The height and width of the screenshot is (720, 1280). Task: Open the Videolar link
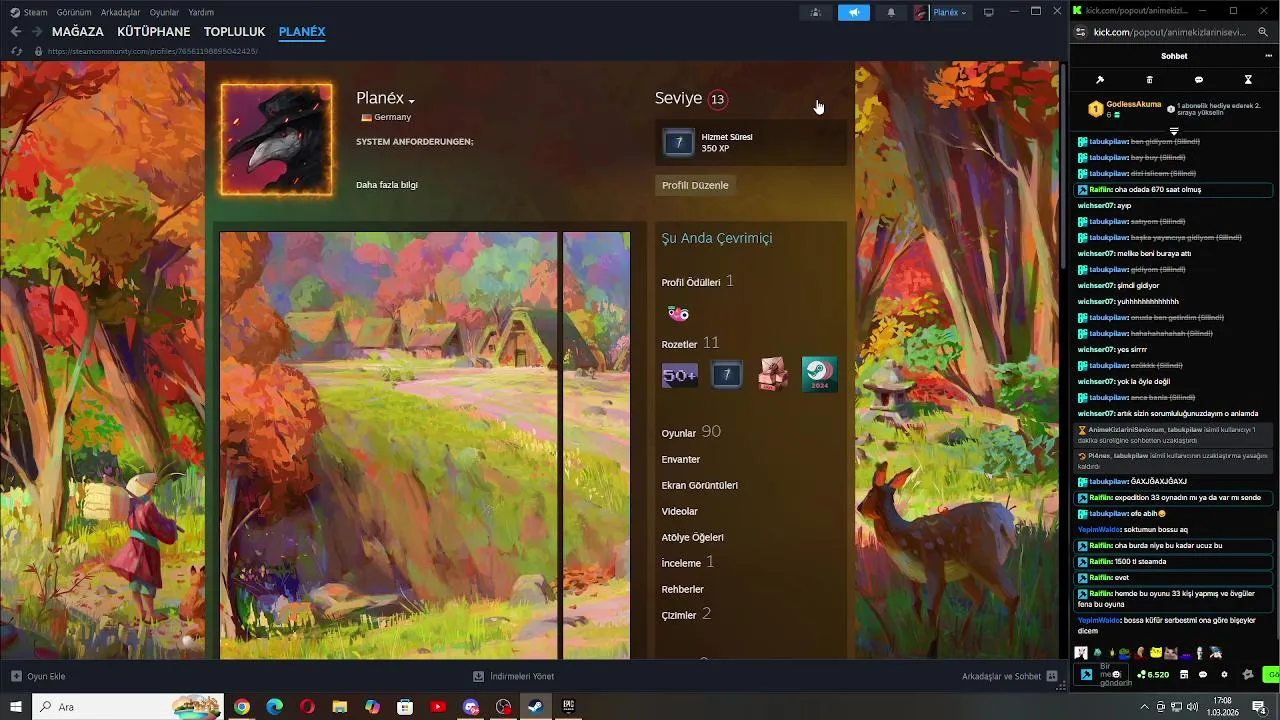[680, 512]
